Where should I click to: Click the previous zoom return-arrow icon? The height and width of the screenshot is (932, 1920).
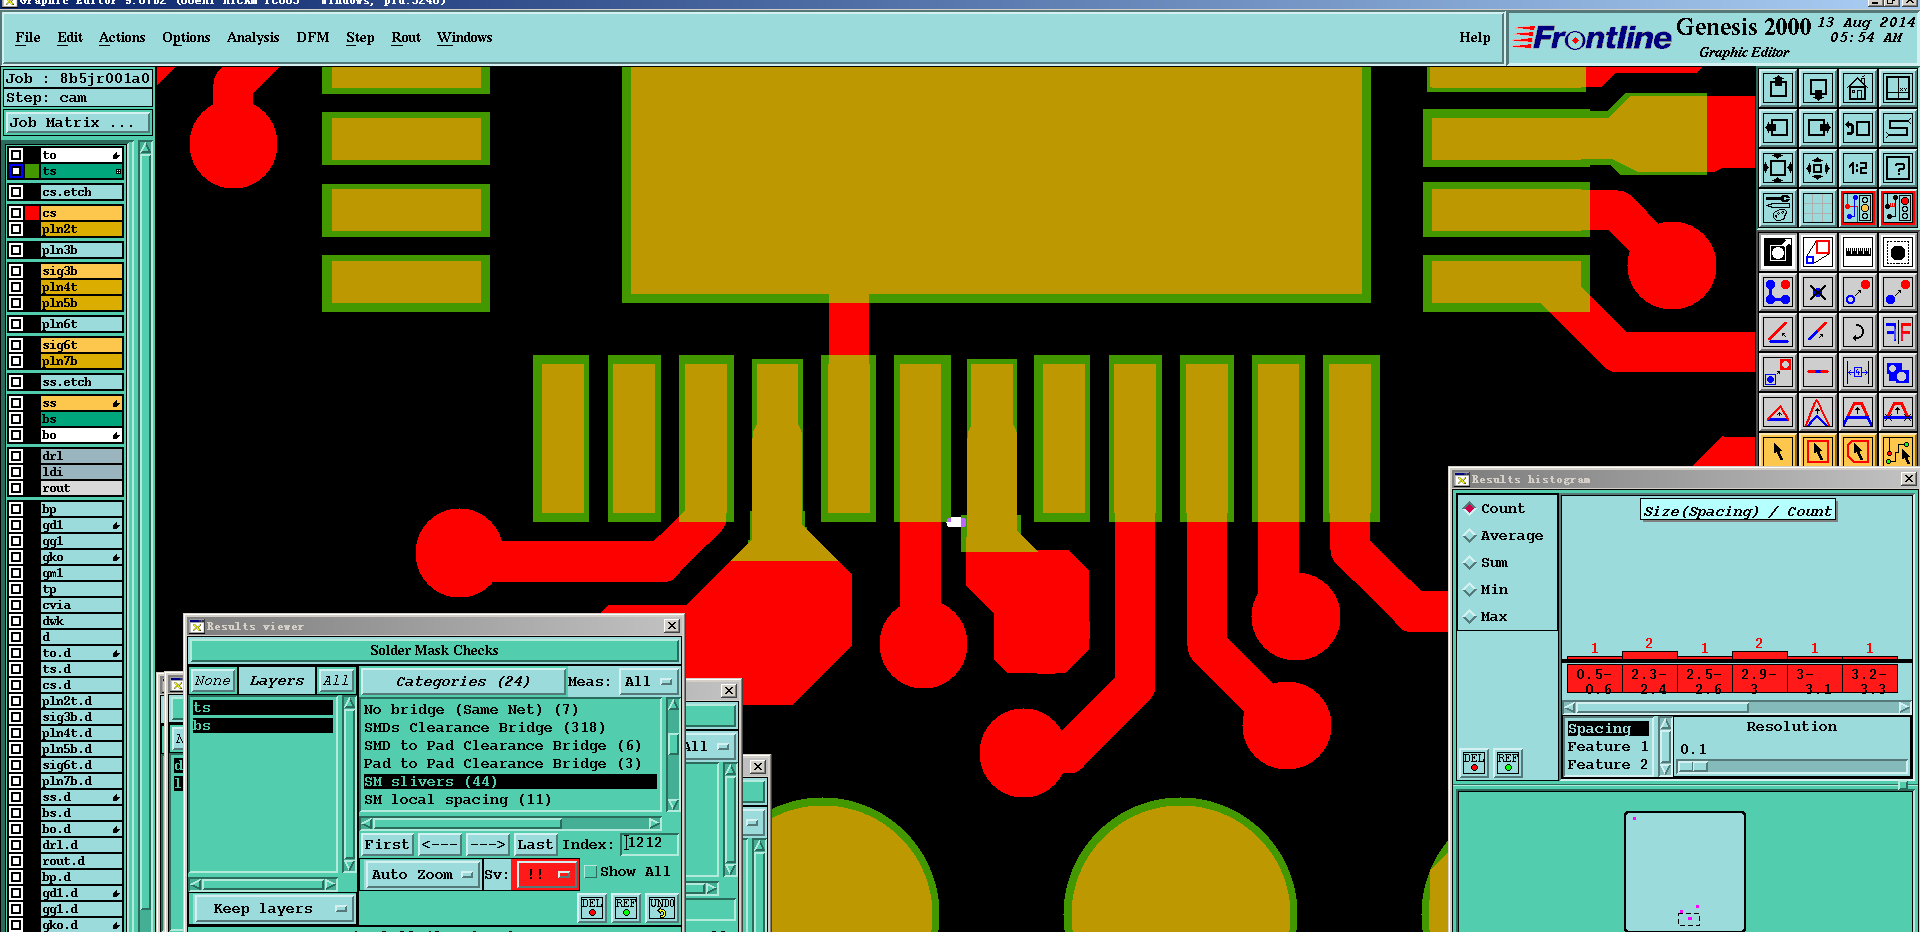(1858, 128)
